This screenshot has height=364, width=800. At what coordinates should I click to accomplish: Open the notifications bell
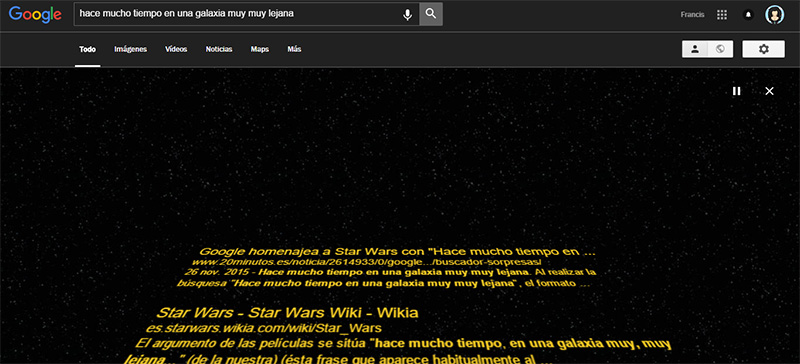748,15
